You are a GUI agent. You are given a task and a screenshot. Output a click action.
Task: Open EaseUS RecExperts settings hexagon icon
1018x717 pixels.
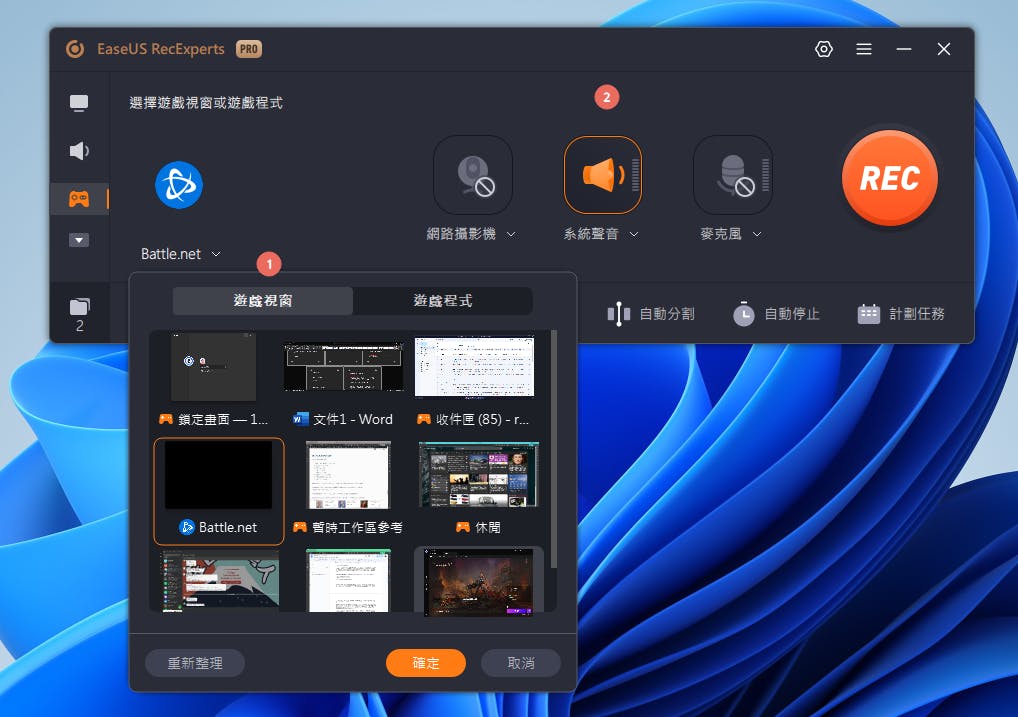823,49
